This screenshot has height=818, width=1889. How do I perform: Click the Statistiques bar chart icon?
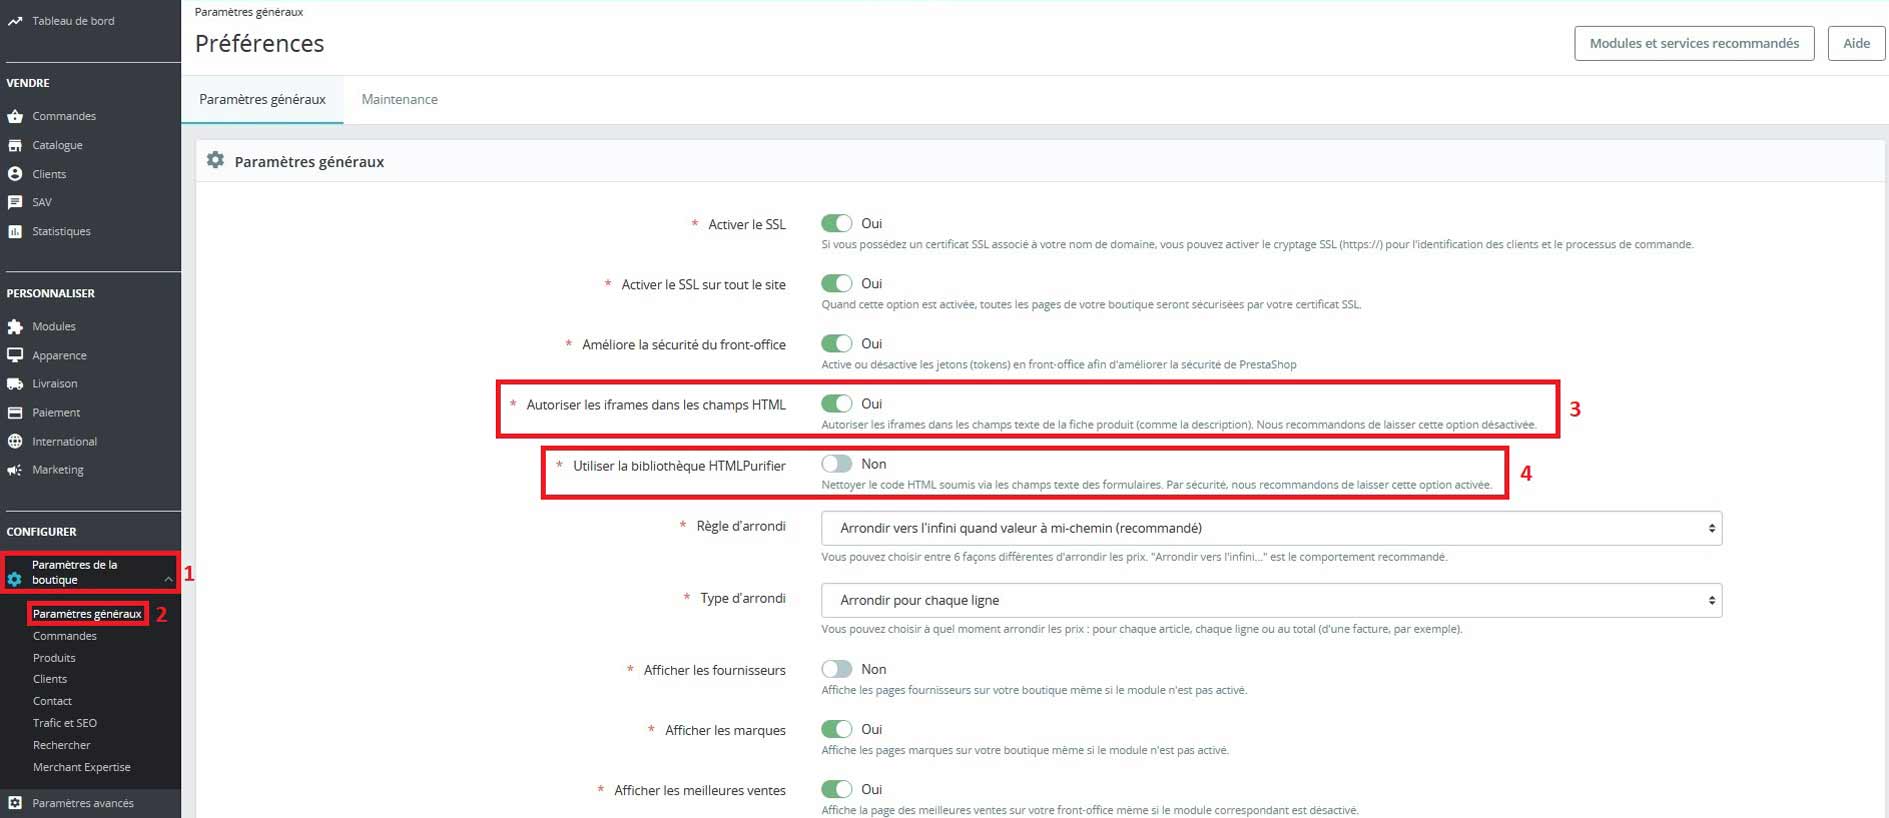click(15, 231)
